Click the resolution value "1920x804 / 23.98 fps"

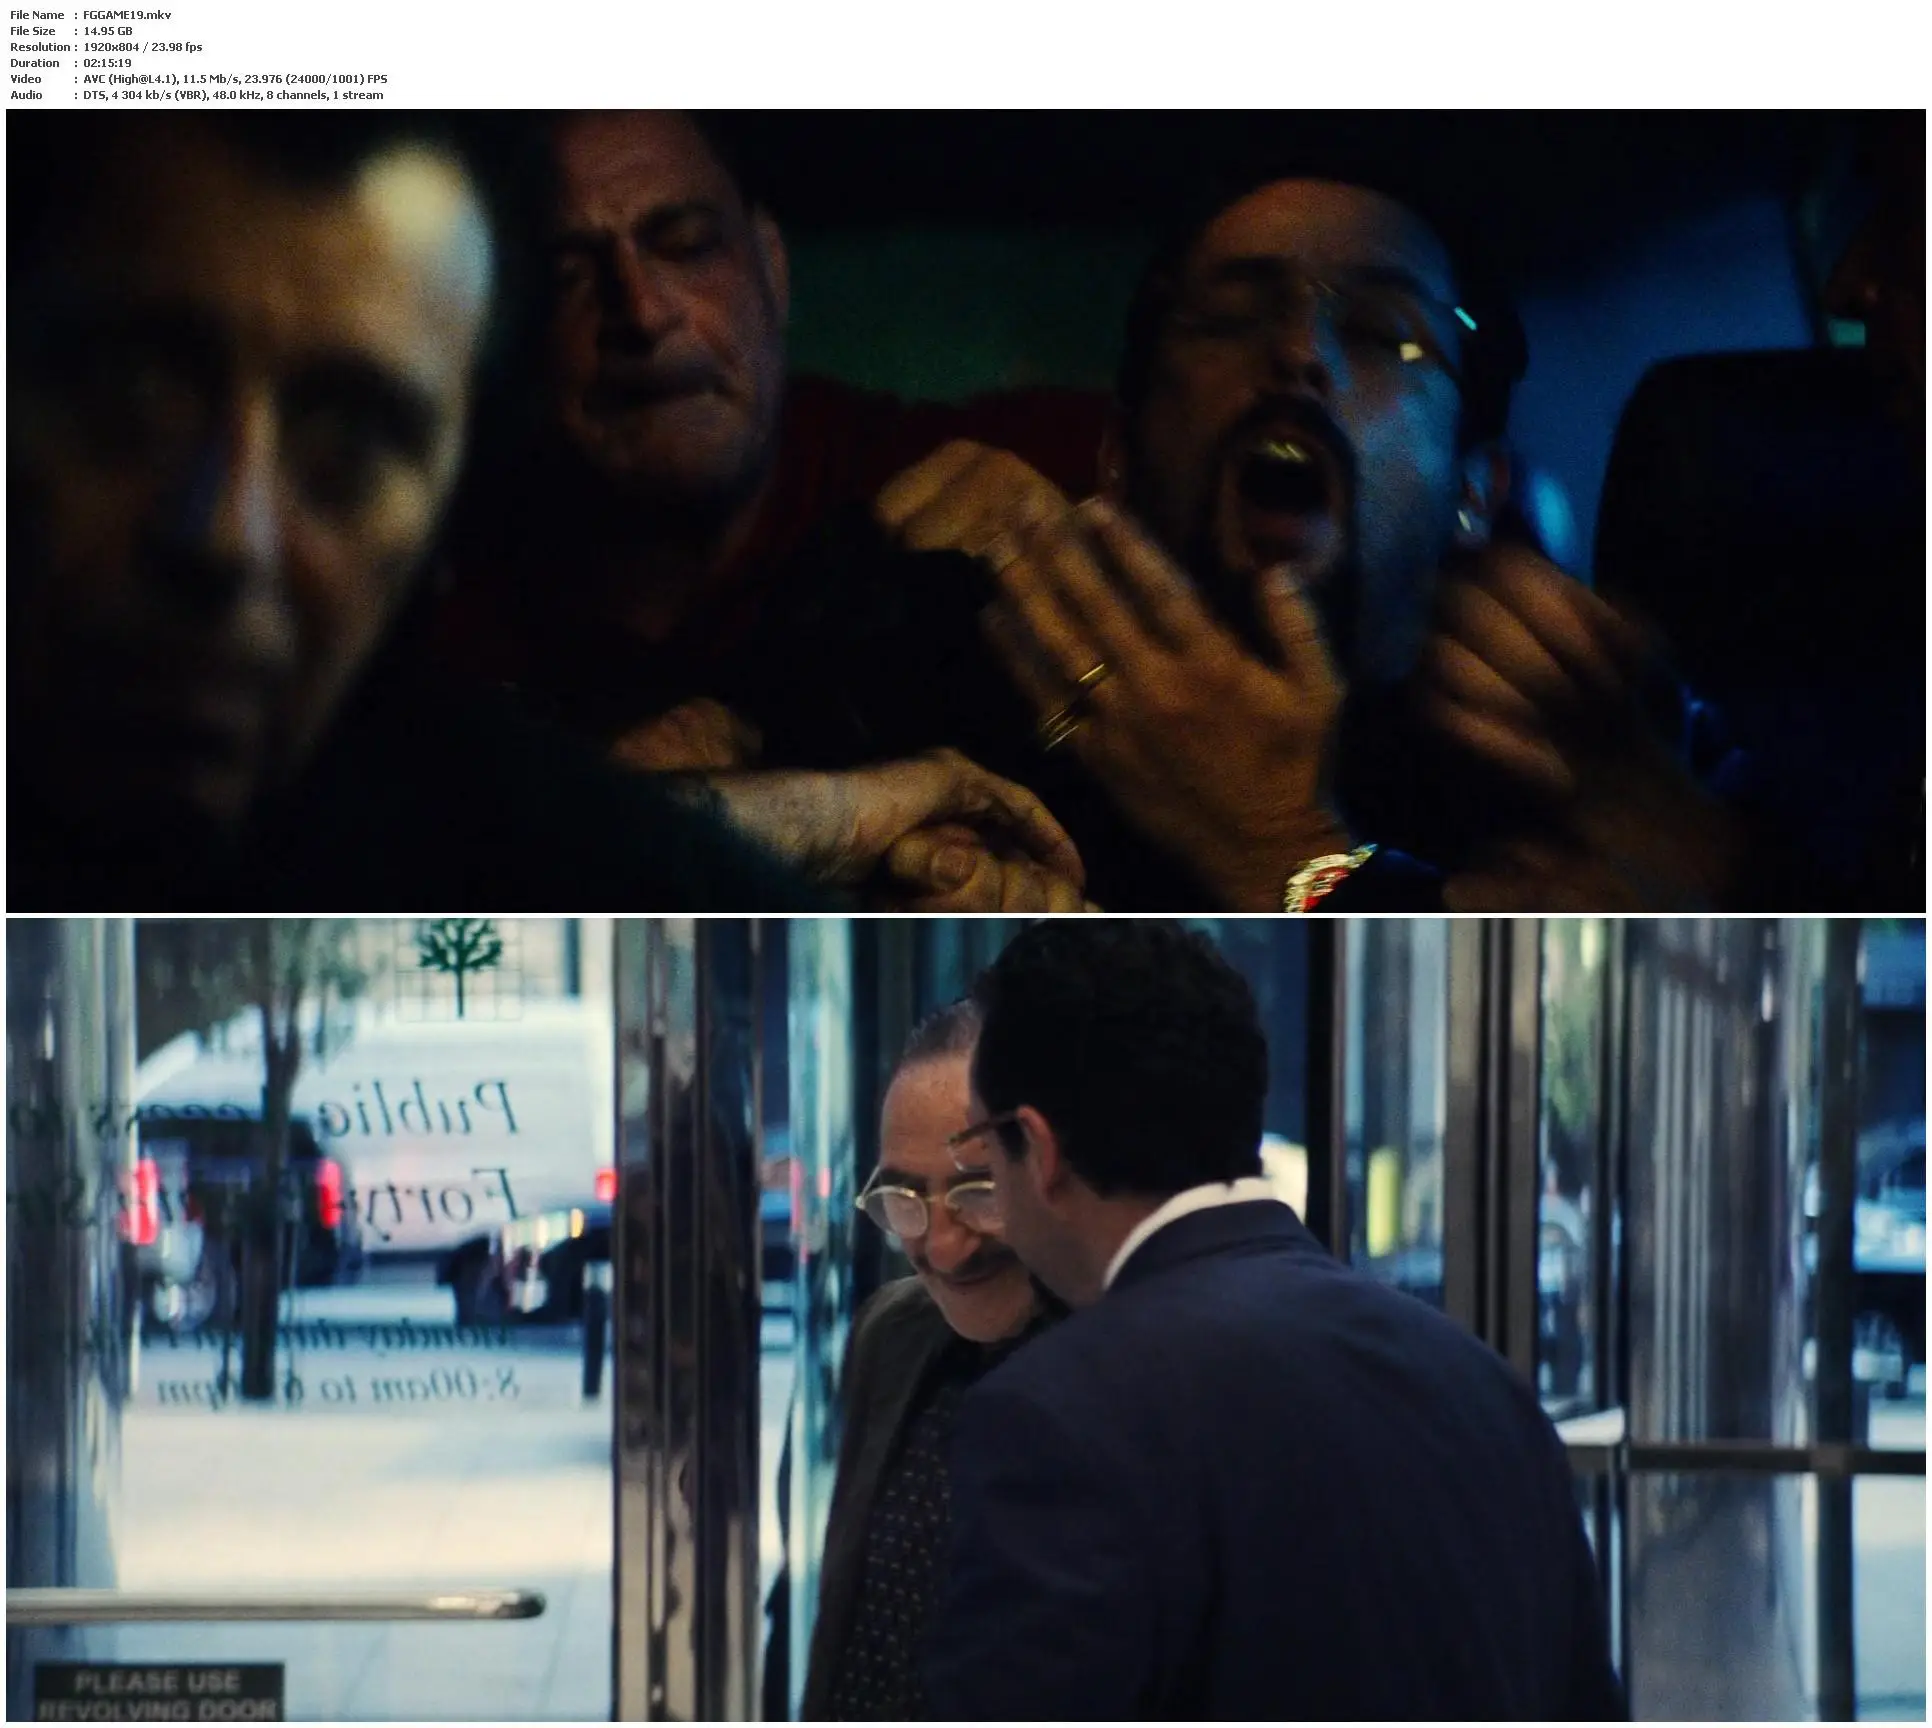pos(143,47)
